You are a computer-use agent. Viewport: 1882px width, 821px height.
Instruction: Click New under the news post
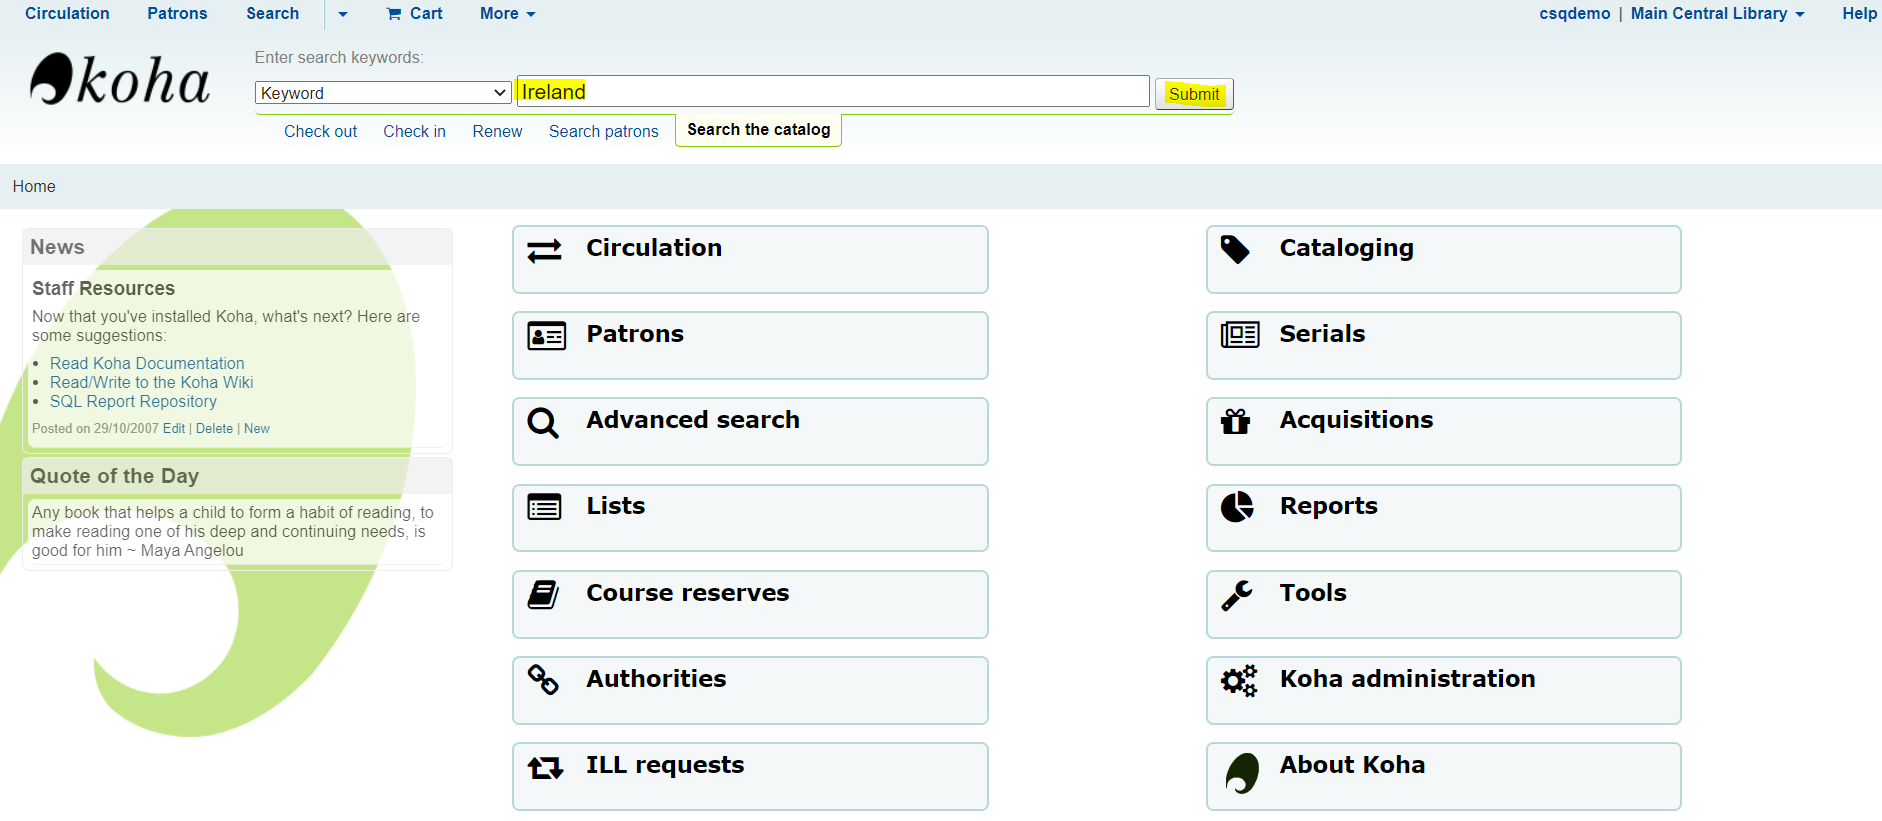257,429
